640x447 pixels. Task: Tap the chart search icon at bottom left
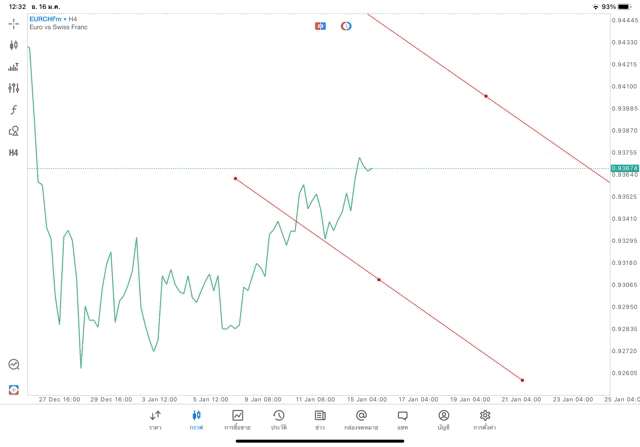14,365
